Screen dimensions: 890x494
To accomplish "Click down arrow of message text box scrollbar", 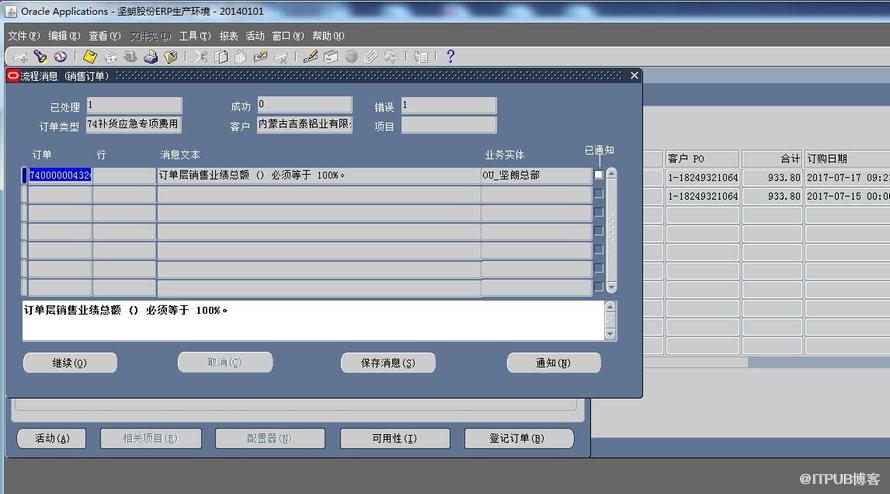I will 611,334.
